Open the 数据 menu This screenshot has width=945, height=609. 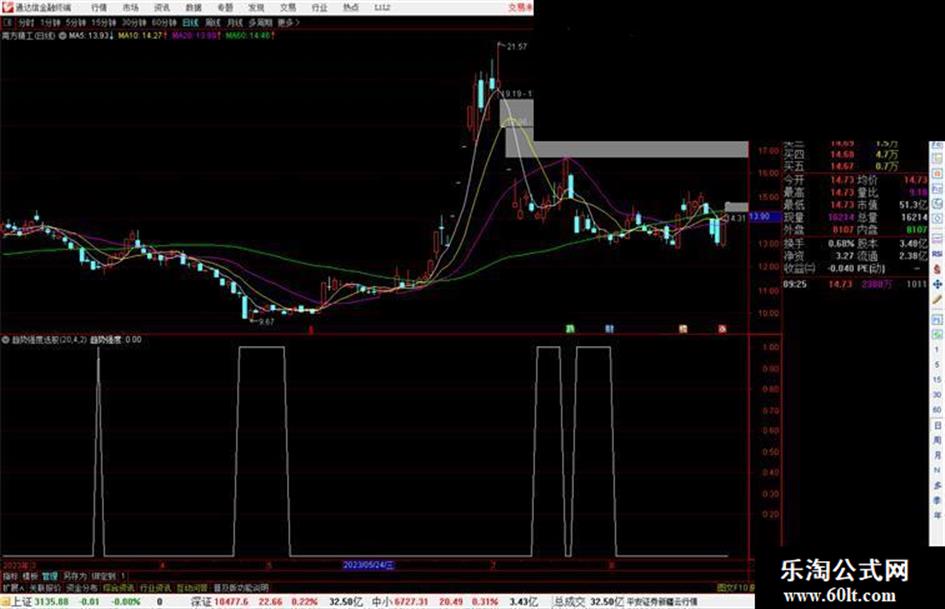click(193, 7)
